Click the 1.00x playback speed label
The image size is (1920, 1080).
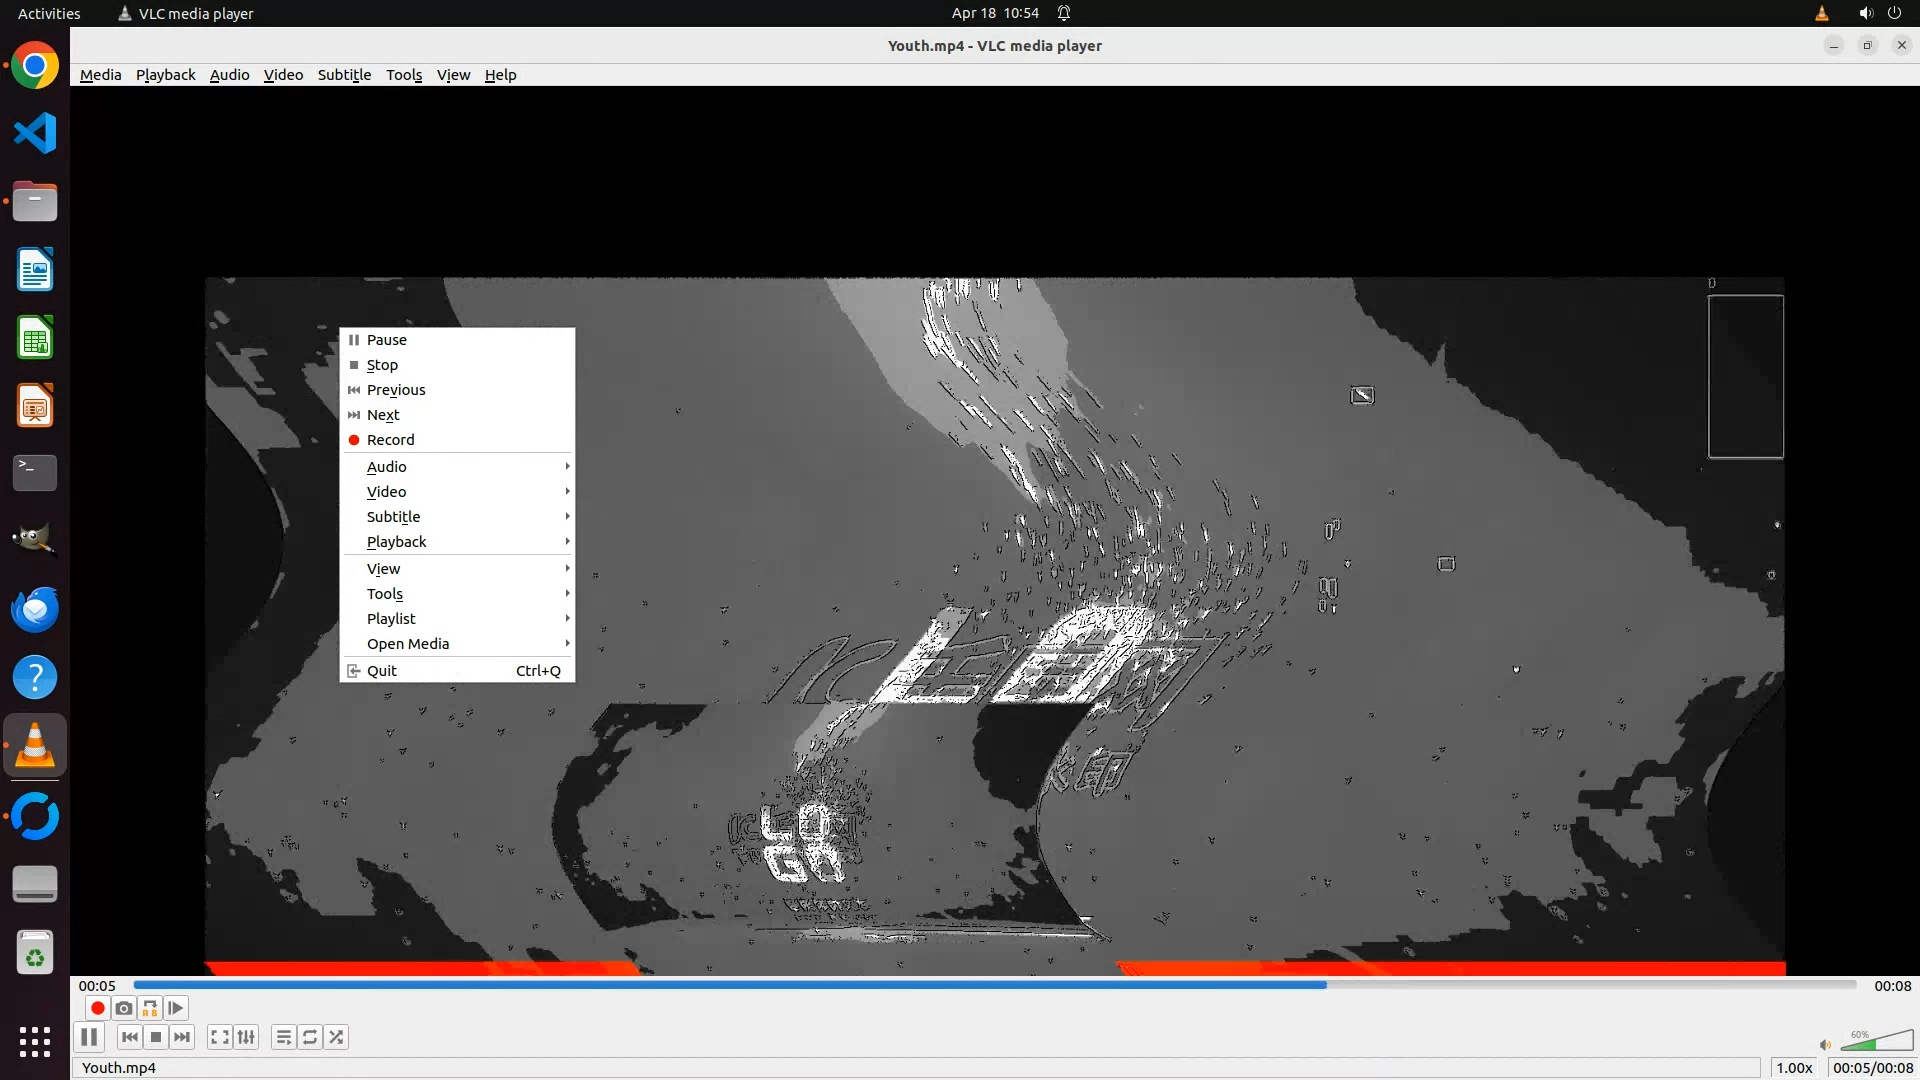tap(1794, 1068)
